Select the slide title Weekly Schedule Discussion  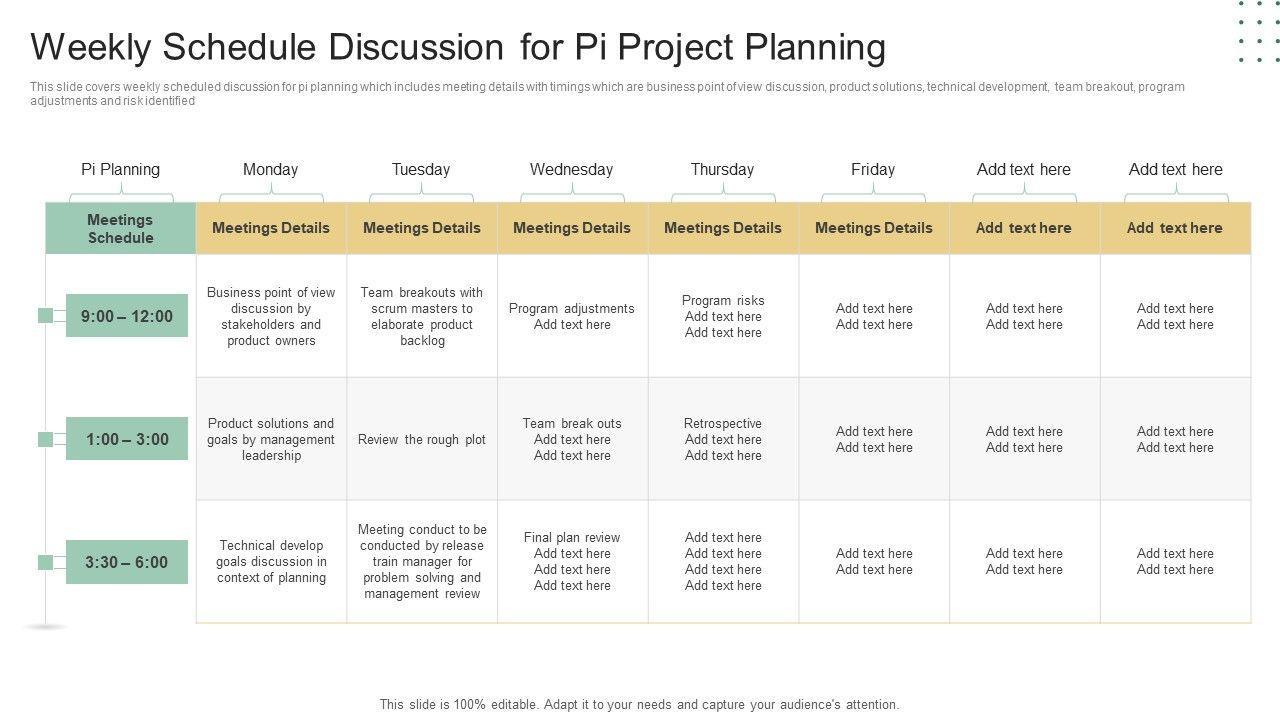[x=458, y=48]
